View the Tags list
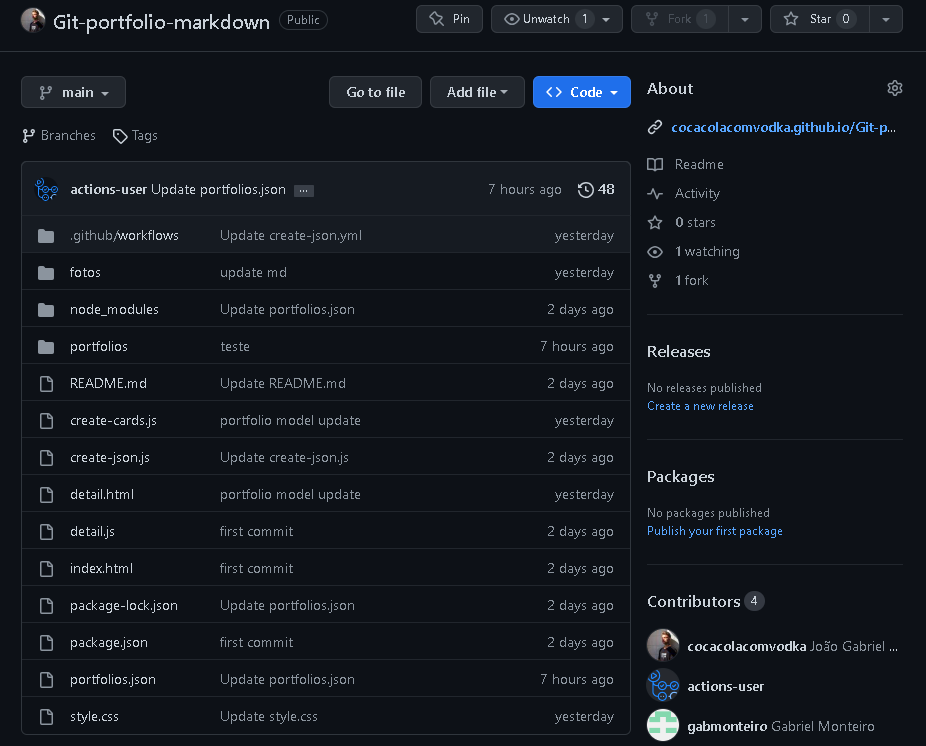This screenshot has height=746, width=926. (x=135, y=136)
